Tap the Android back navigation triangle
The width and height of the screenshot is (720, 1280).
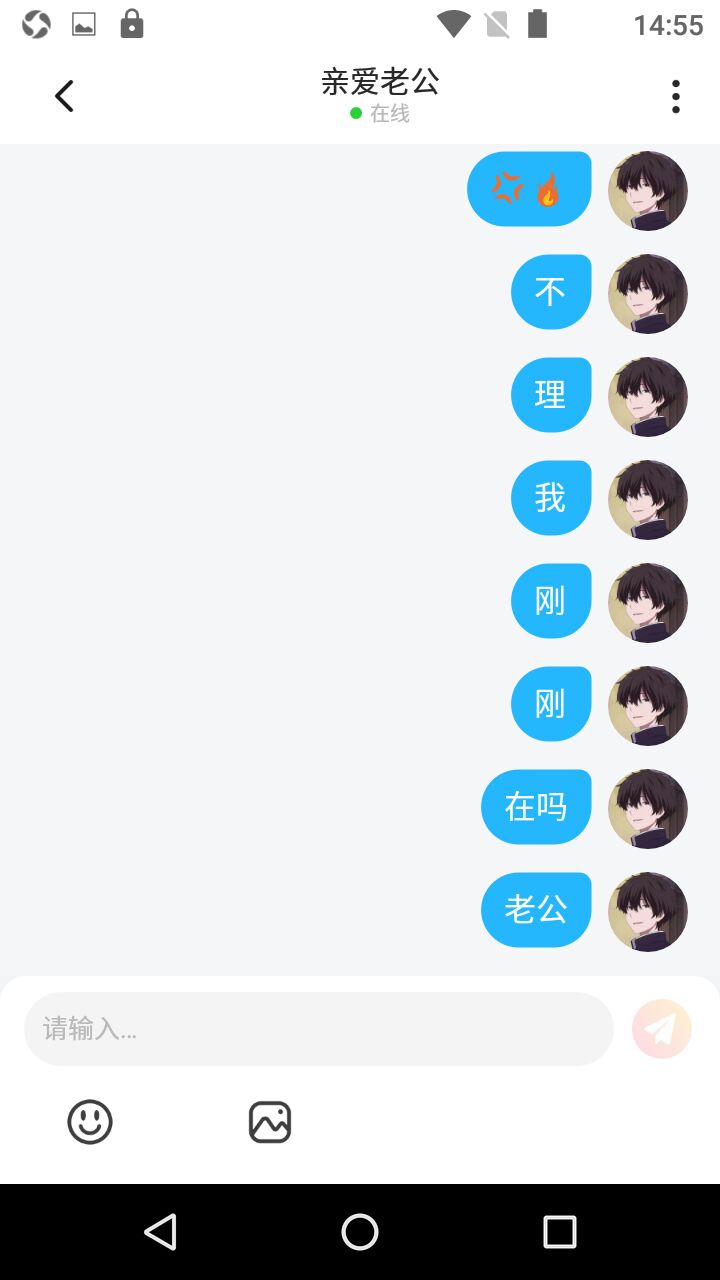(160, 1232)
